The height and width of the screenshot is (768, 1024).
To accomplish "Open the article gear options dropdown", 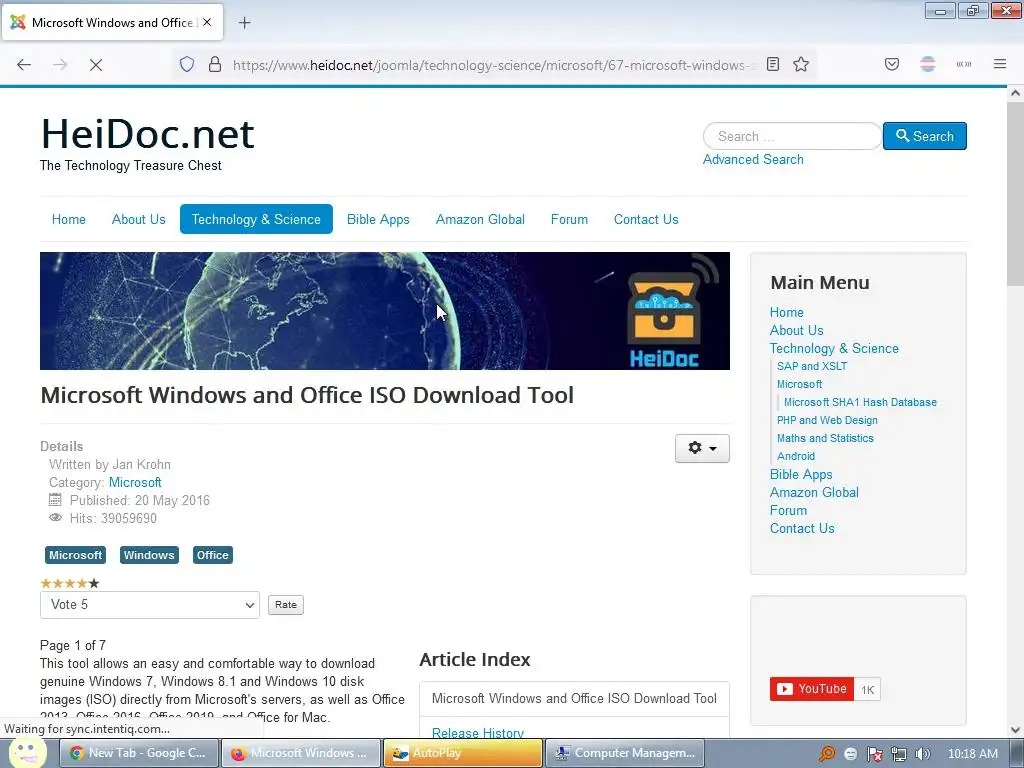I will 702,448.
